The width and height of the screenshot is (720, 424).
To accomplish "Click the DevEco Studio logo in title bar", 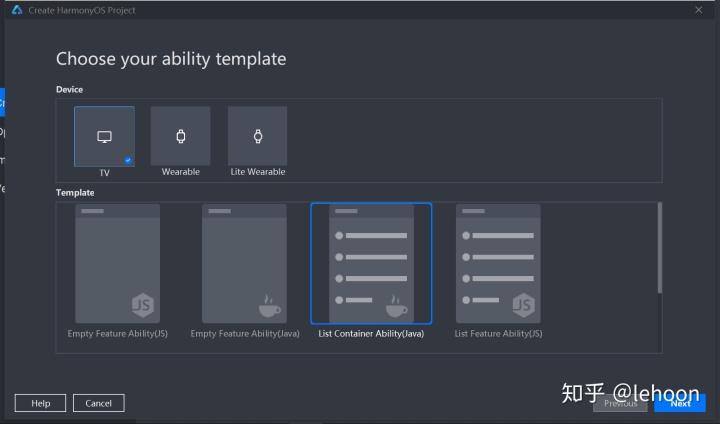I will point(17,10).
